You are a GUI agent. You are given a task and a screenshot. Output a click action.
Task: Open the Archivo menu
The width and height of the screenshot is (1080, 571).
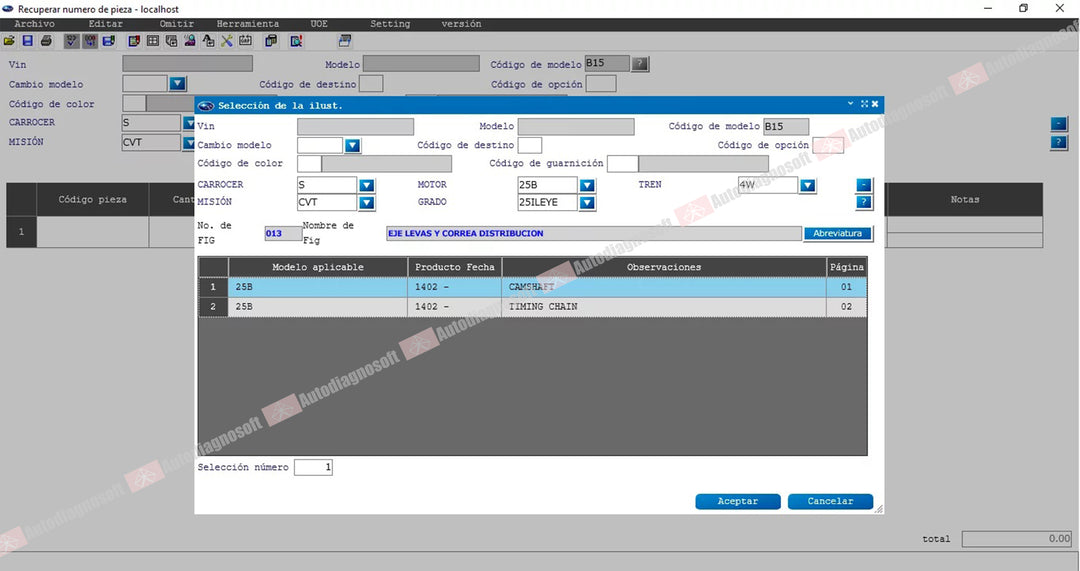click(34, 24)
